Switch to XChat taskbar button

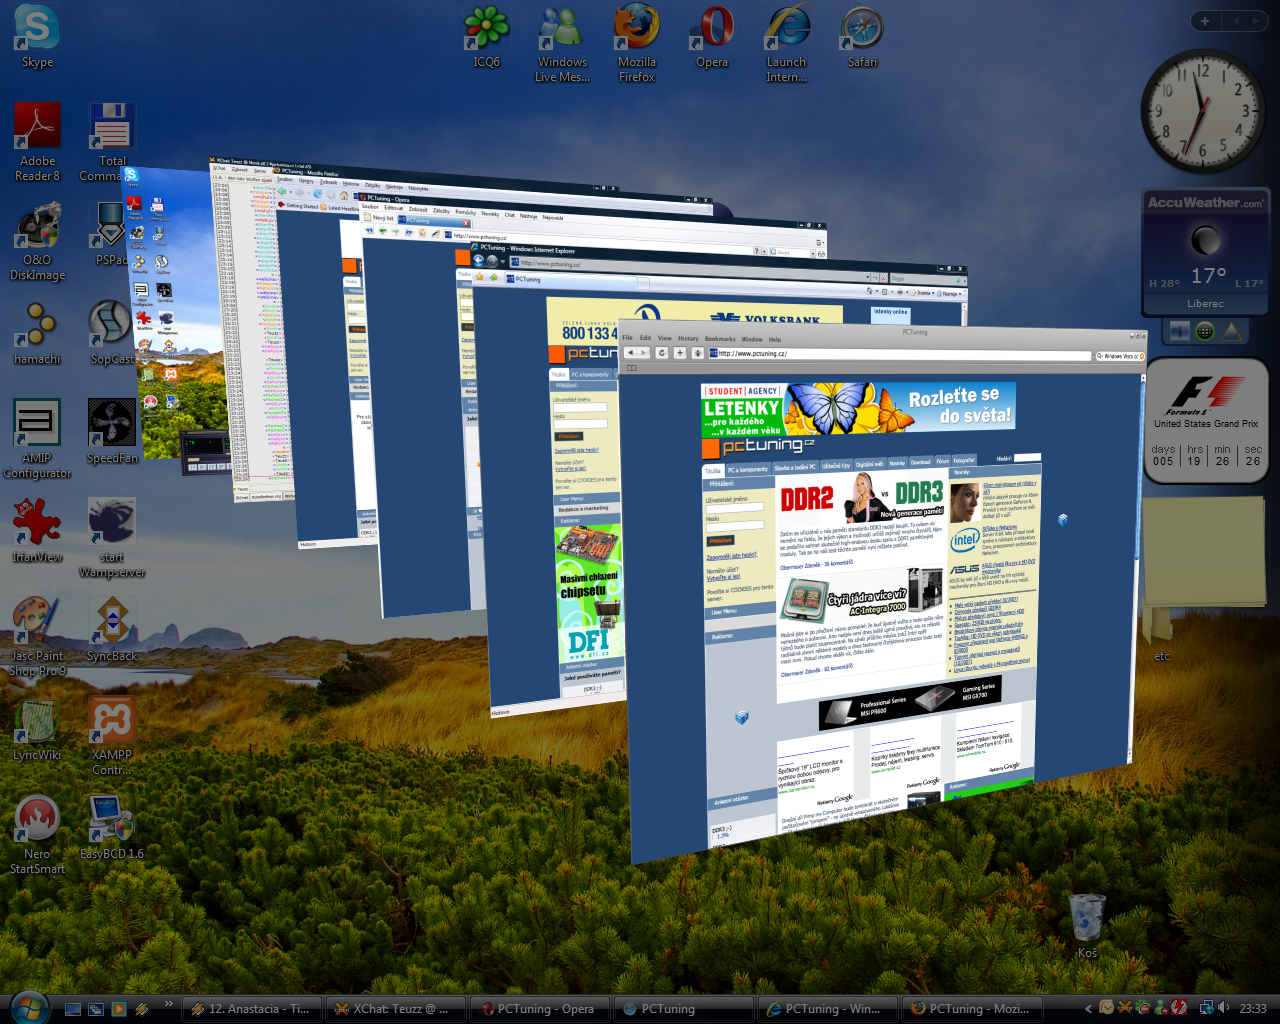398,1009
